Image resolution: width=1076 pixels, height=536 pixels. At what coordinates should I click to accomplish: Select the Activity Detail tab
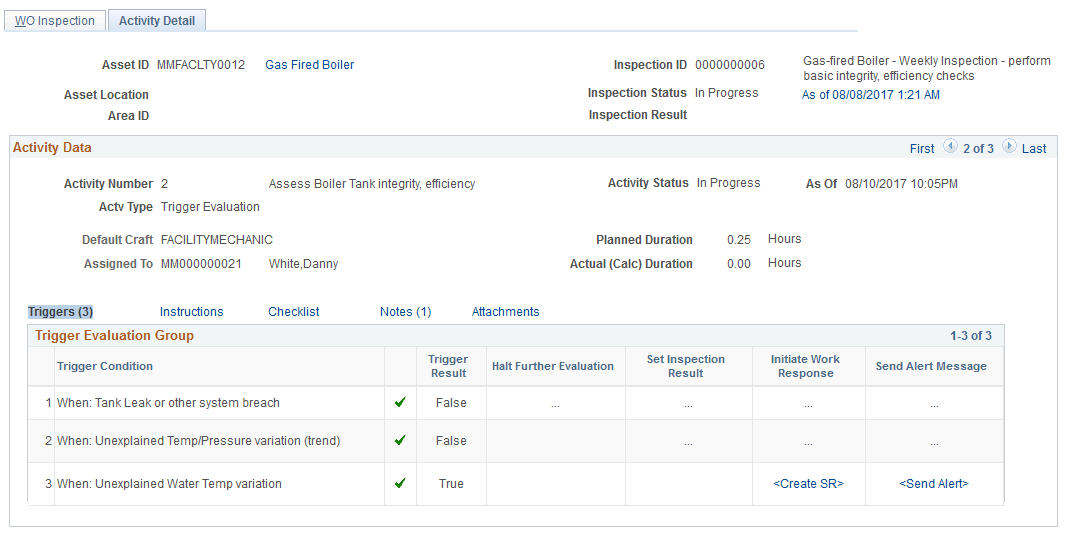[157, 21]
